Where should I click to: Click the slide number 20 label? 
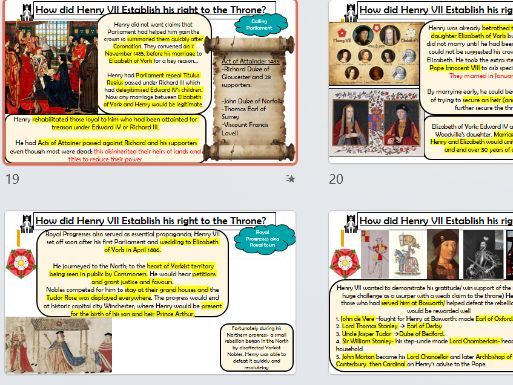tap(336, 179)
